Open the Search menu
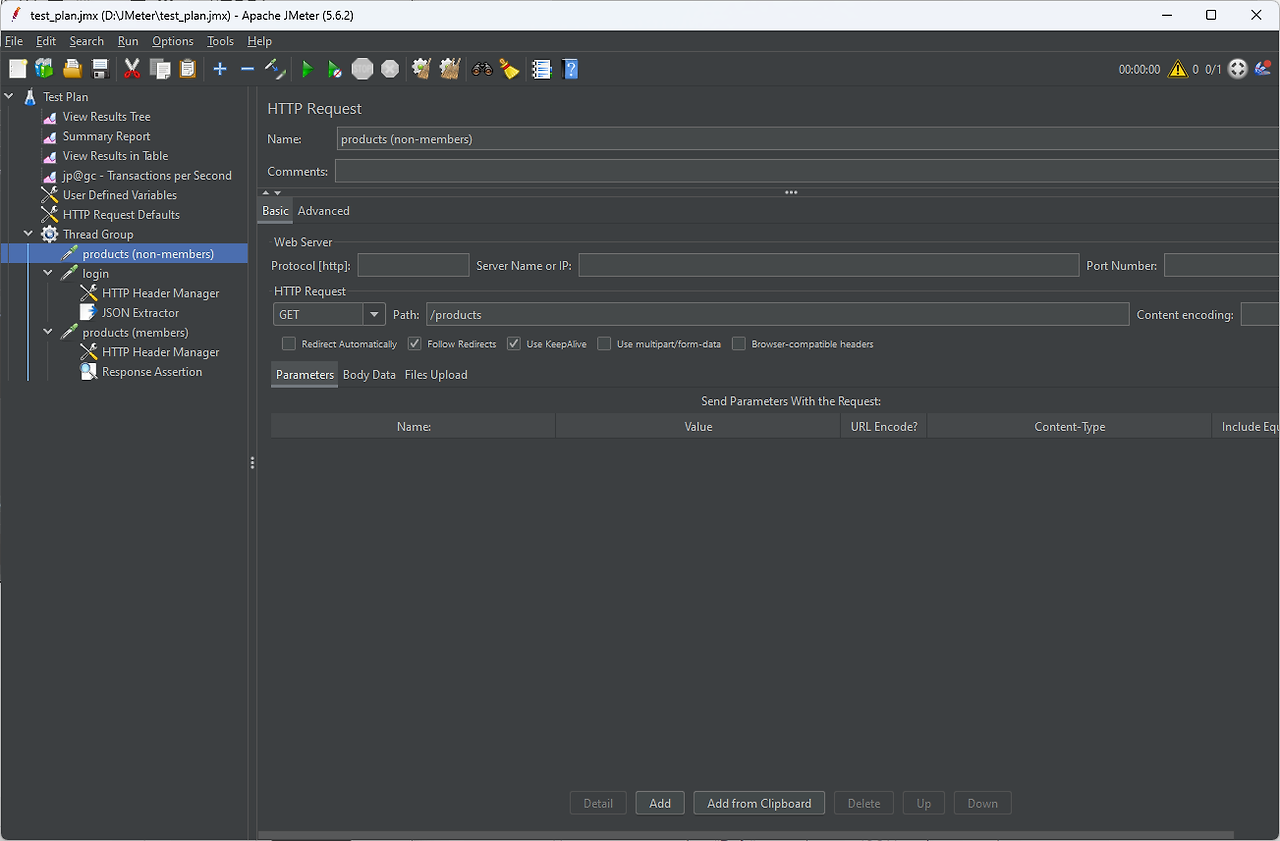Image resolution: width=1280 pixels, height=841 pixels. (87, 41)
